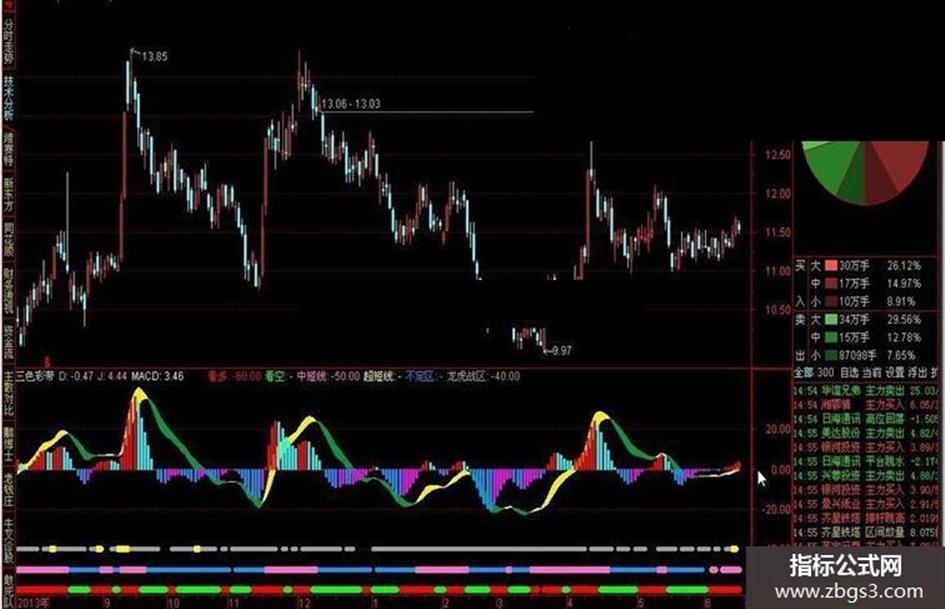This screenshot has height=609, width=945.
Task: Click the buy-small dark red swatch 10万手
Action: 831,301
